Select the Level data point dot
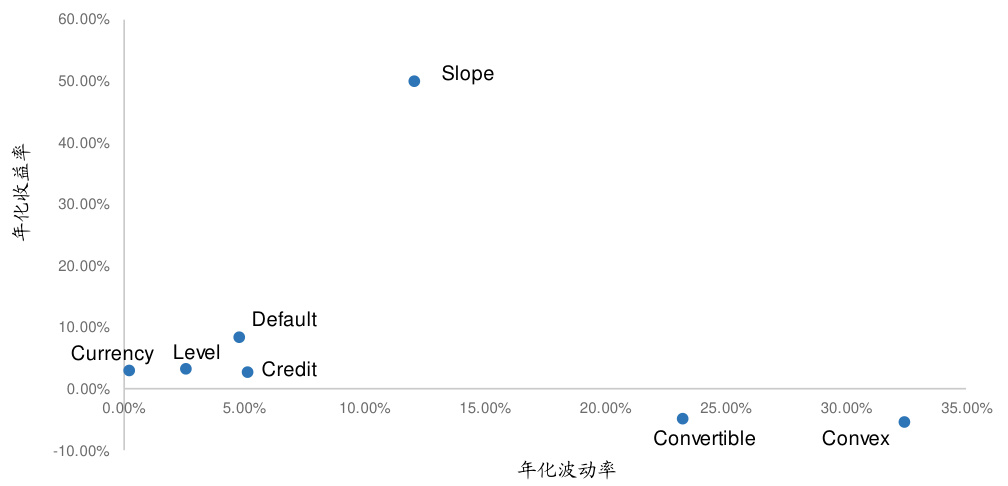The image size is (1008, 486). tap(186, 369)
